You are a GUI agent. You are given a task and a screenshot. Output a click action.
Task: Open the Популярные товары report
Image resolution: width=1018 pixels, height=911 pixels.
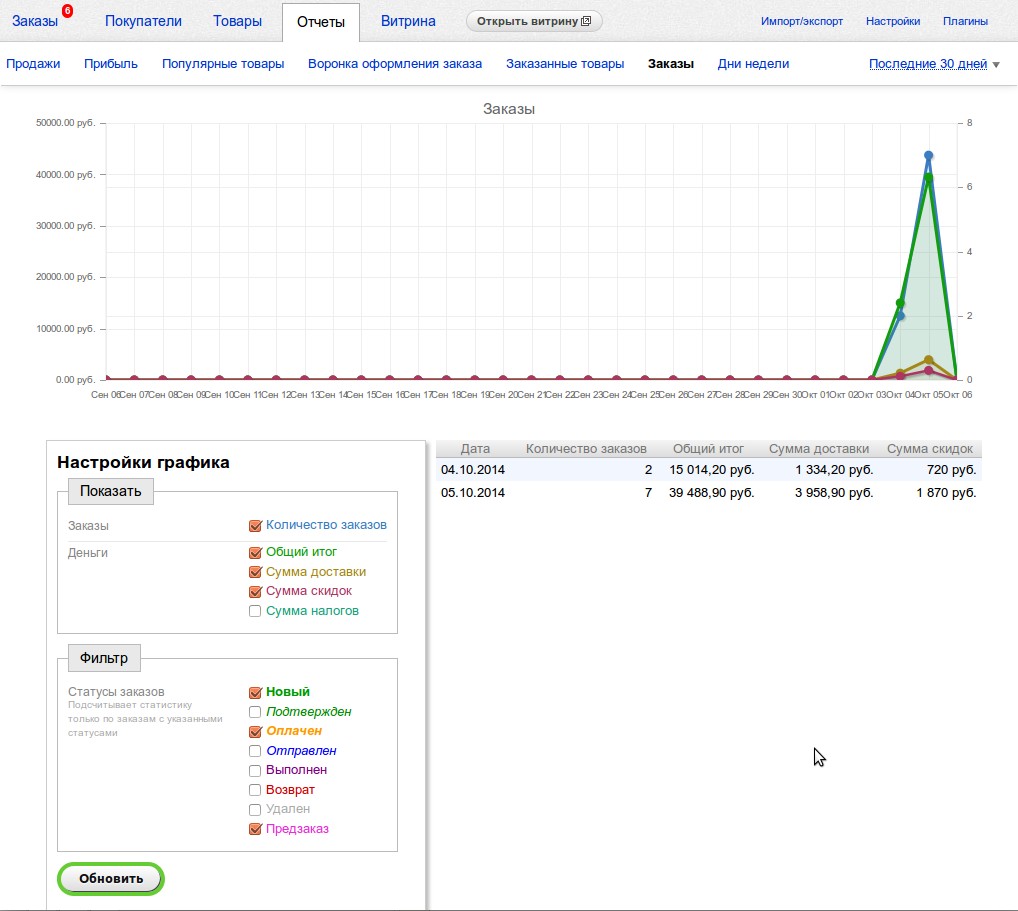pyautogui.click(x=223, y=64)
